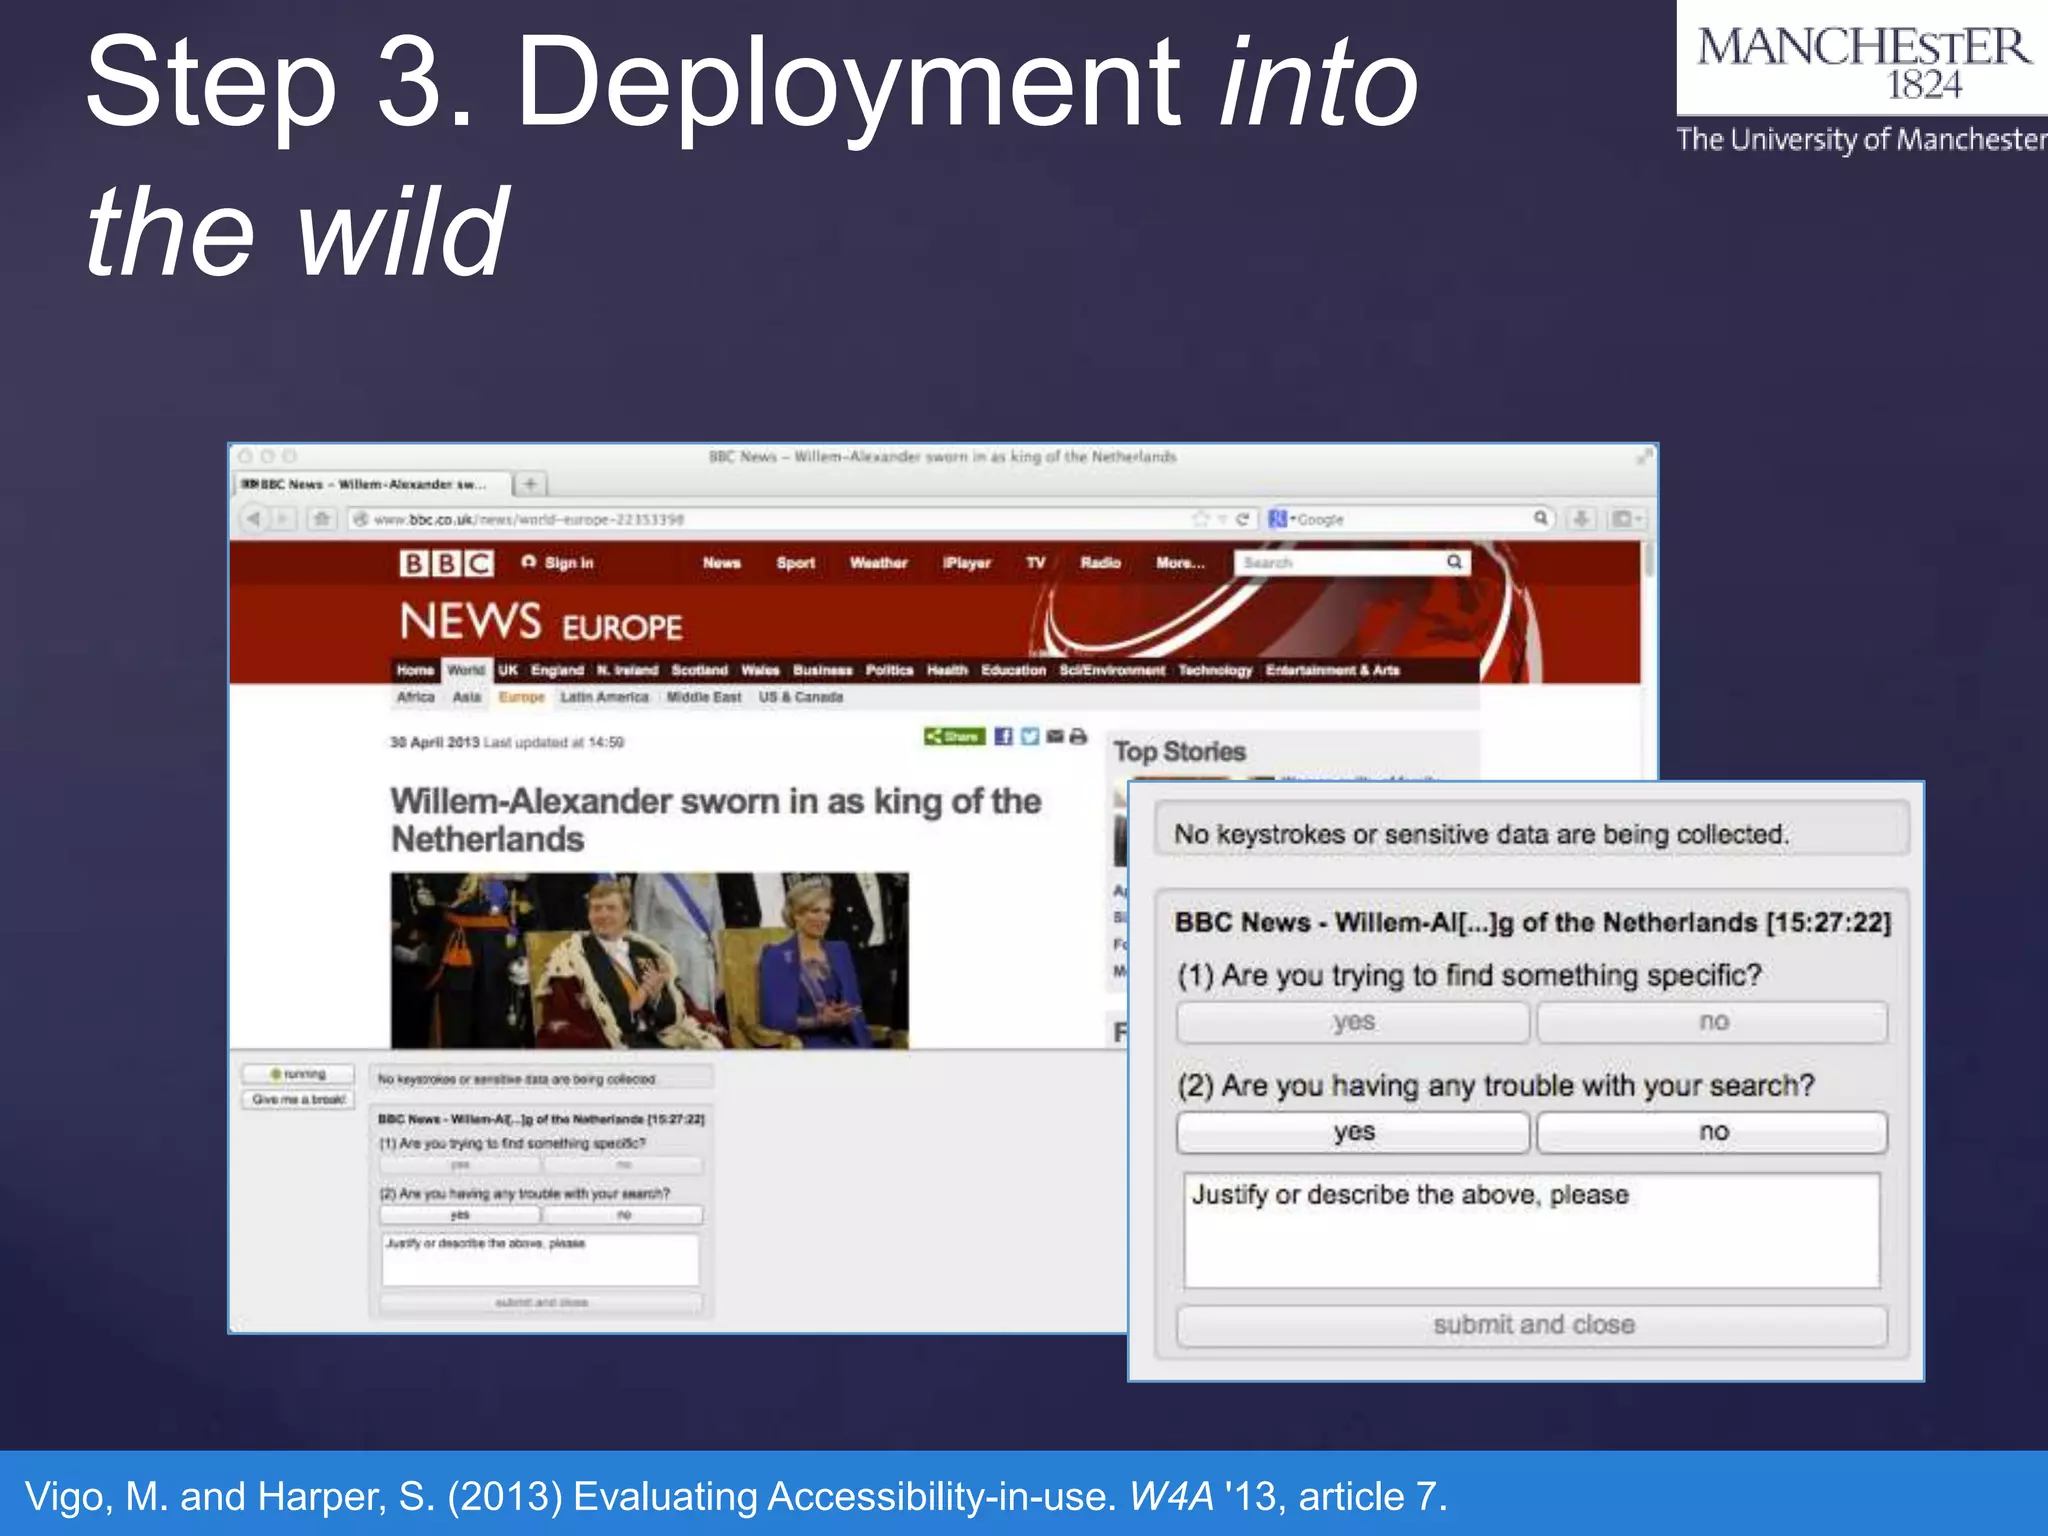2048x1536 pixels.
Task: Select Politics in the news navigation
Action: tap(889, 670)
